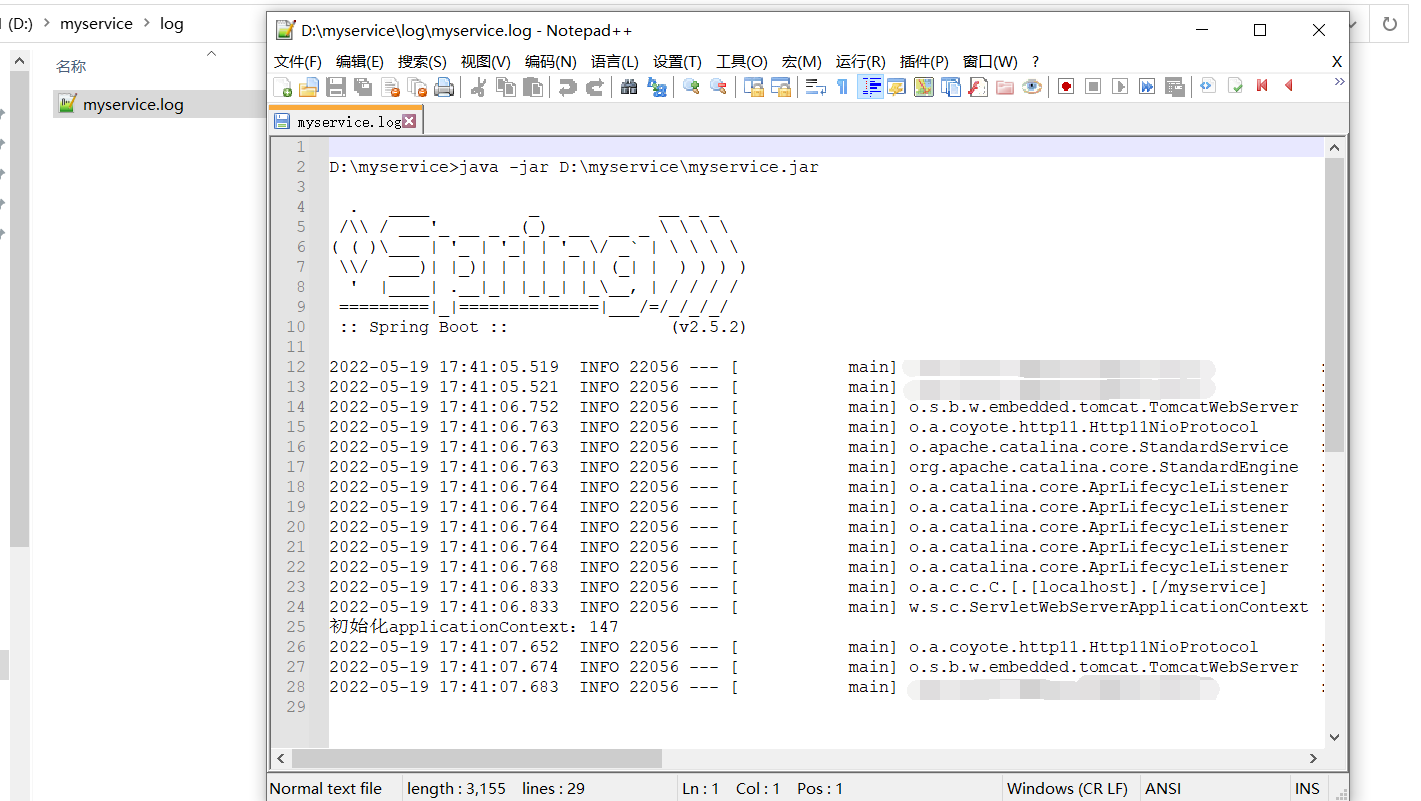This screenshot has width=1421, height=801.
Task: Open the 编辑(E) menu
Action: click(360, 61)
